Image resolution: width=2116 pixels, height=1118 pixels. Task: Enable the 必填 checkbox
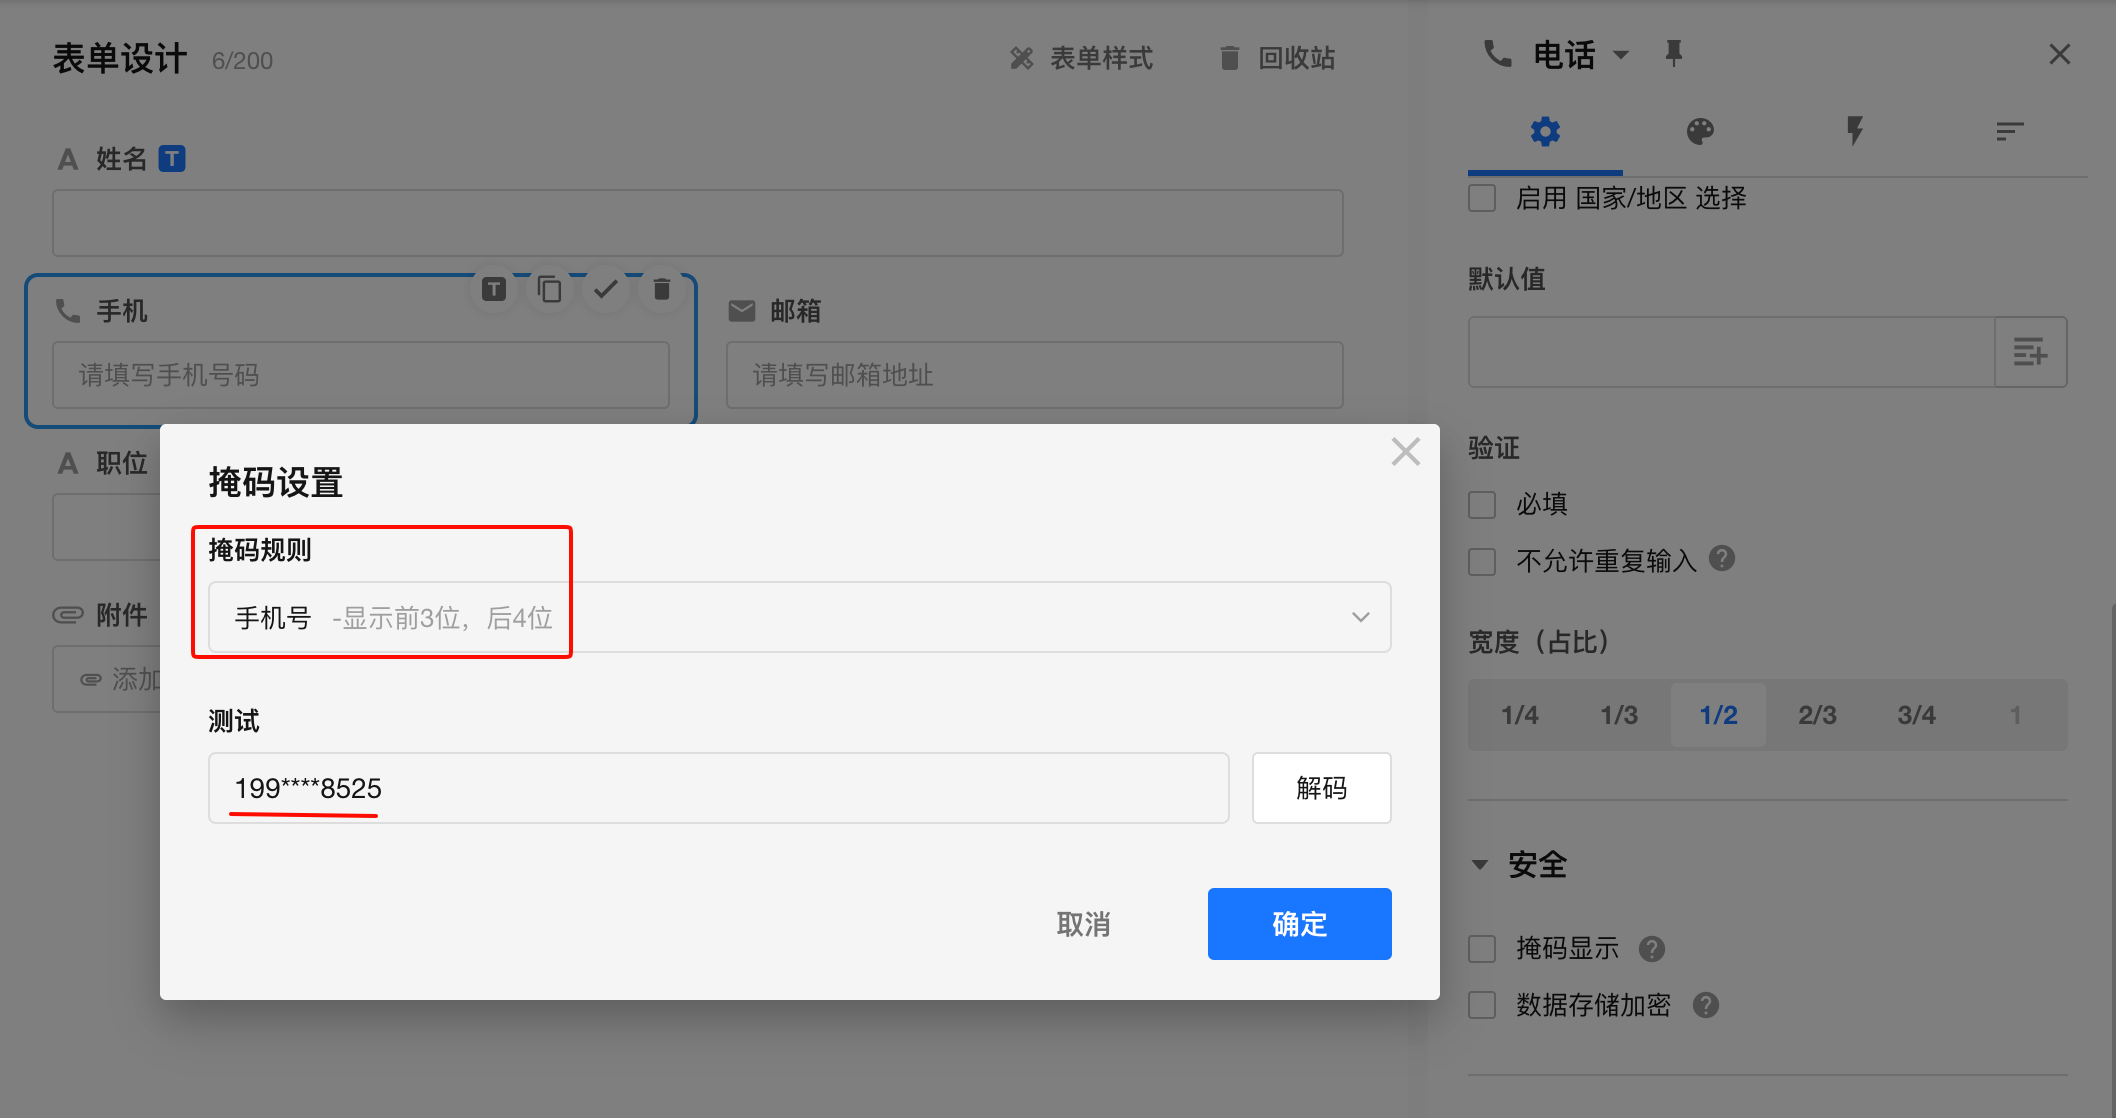[x=1482, y=504]
